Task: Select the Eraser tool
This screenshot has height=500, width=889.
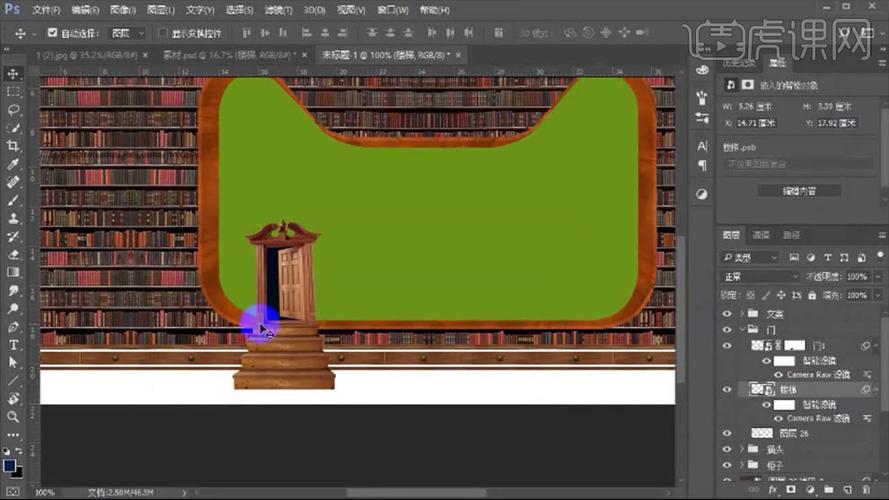Action: tap(12, 255)
